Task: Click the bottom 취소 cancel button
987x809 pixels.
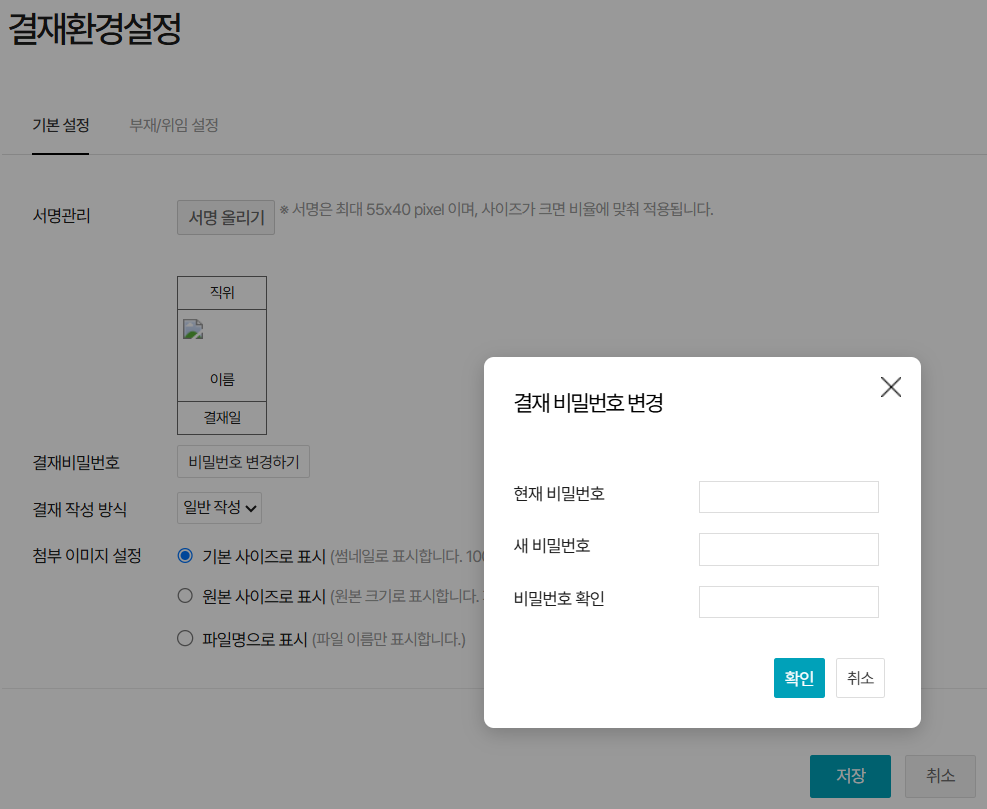Action: pos(938,776)
